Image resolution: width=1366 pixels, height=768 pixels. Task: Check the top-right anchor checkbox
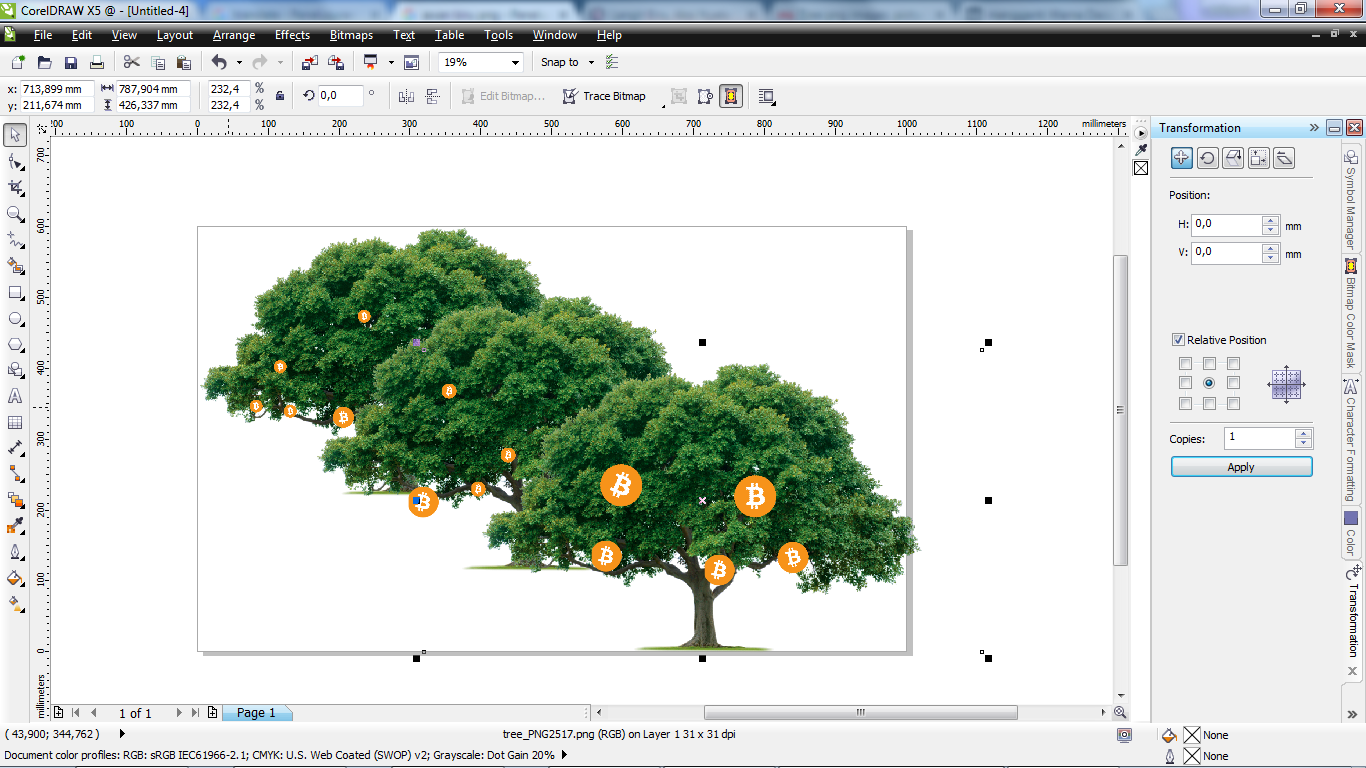point(1234,364)
